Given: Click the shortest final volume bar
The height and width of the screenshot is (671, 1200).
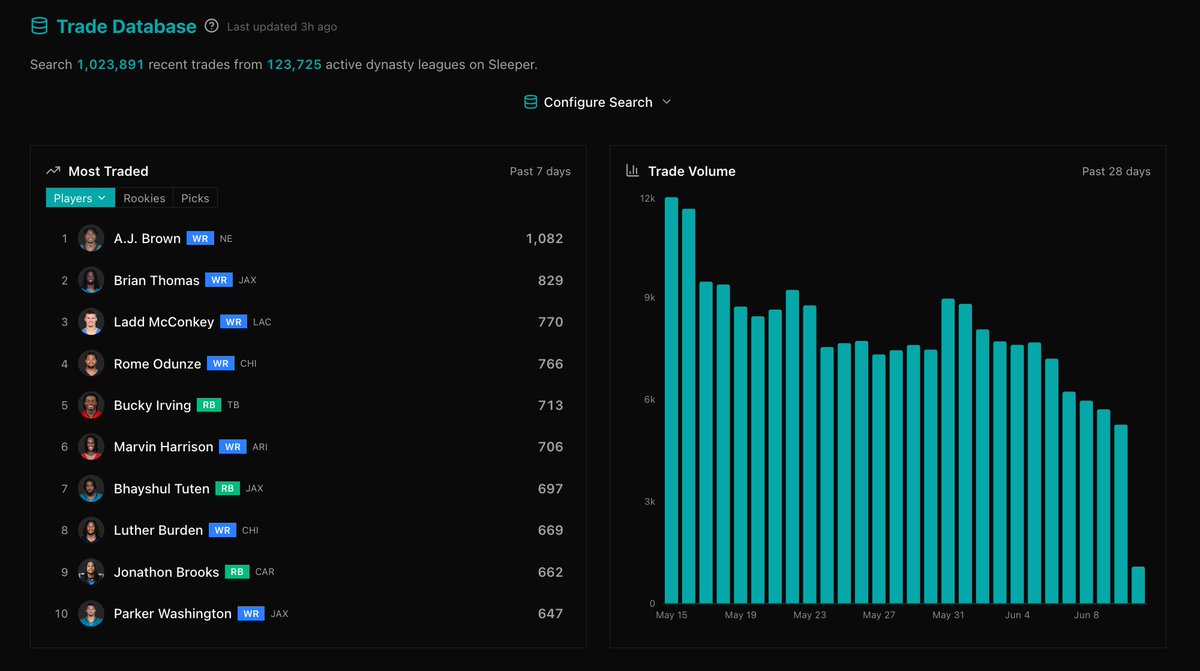Looking at the screenshot, I should click(1138, 585).
